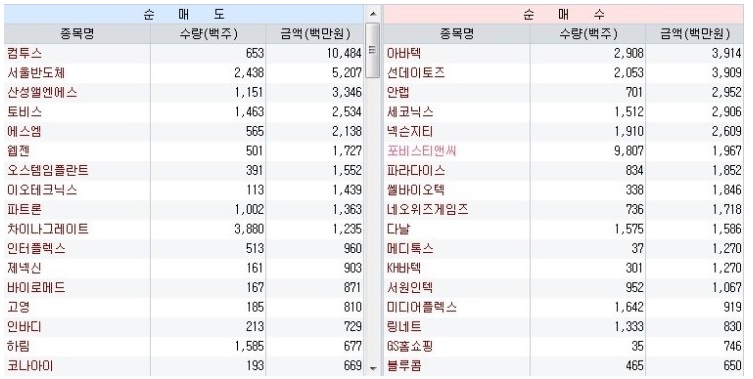This screenshot has width=753, height=379.
Task: Select the 순매수 header tab
Action: point(563,14)
